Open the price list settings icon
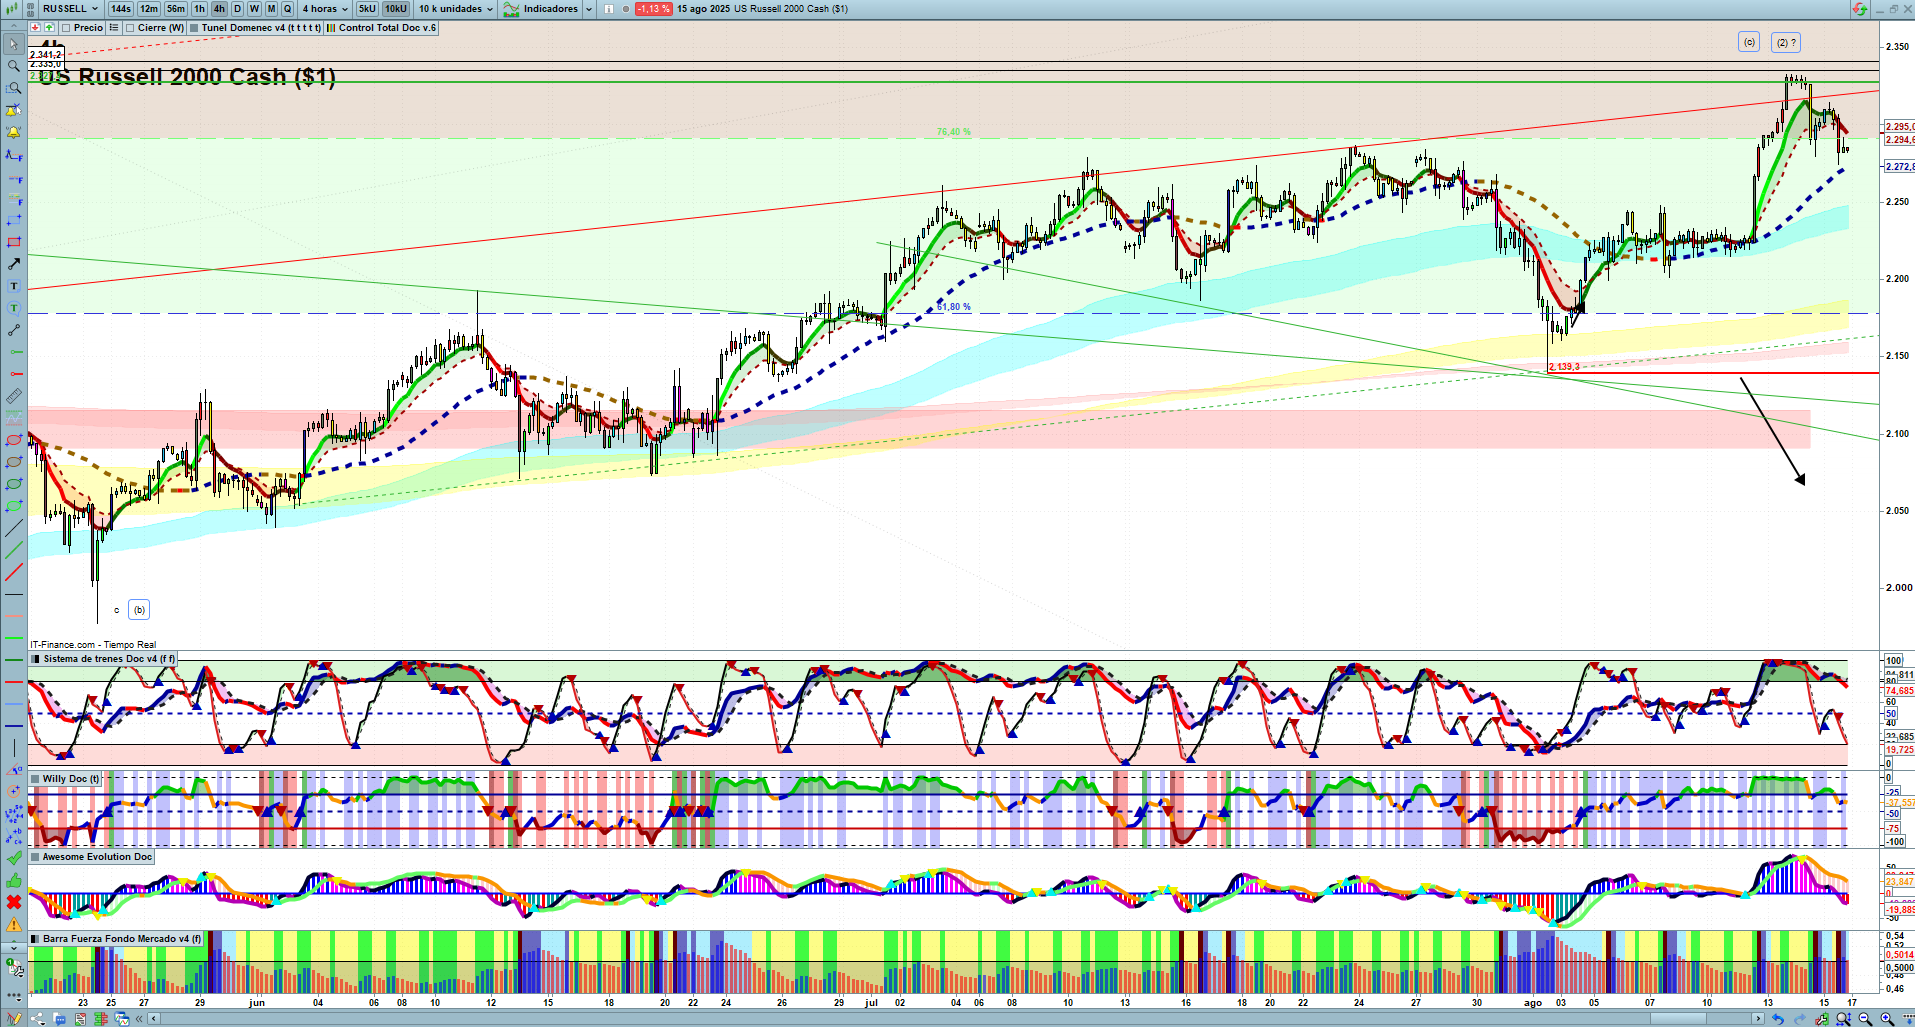Viewport: 1915px width, 1027px height. [x=114, y=28]
